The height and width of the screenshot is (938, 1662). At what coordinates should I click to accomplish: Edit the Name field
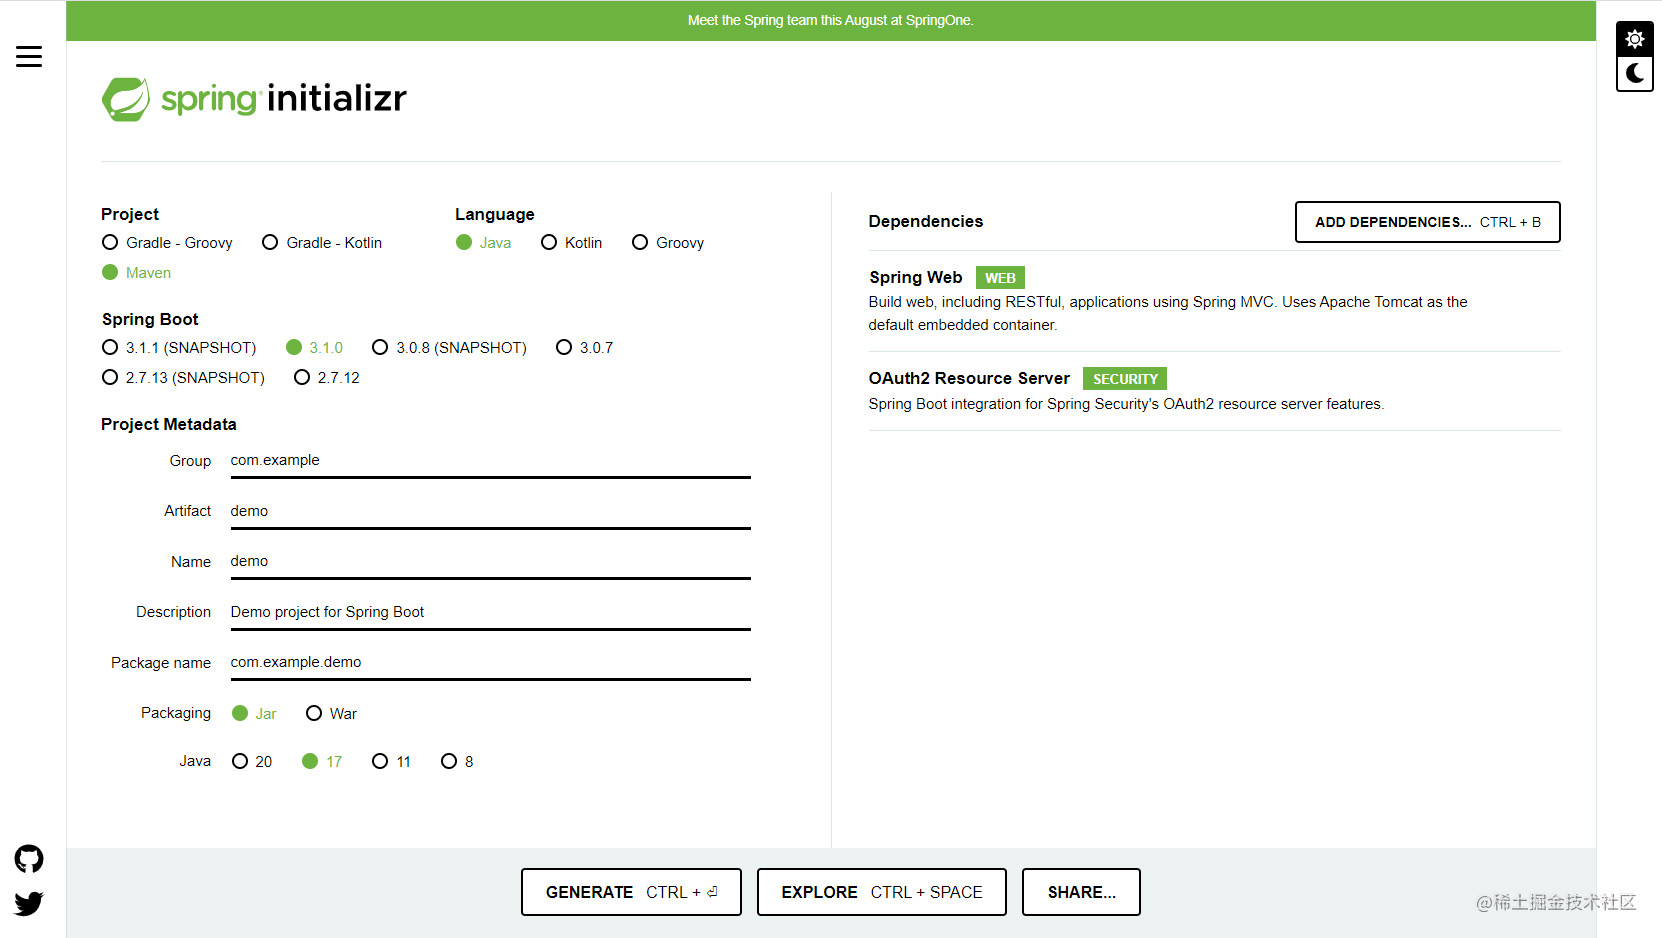click(490, 562)
